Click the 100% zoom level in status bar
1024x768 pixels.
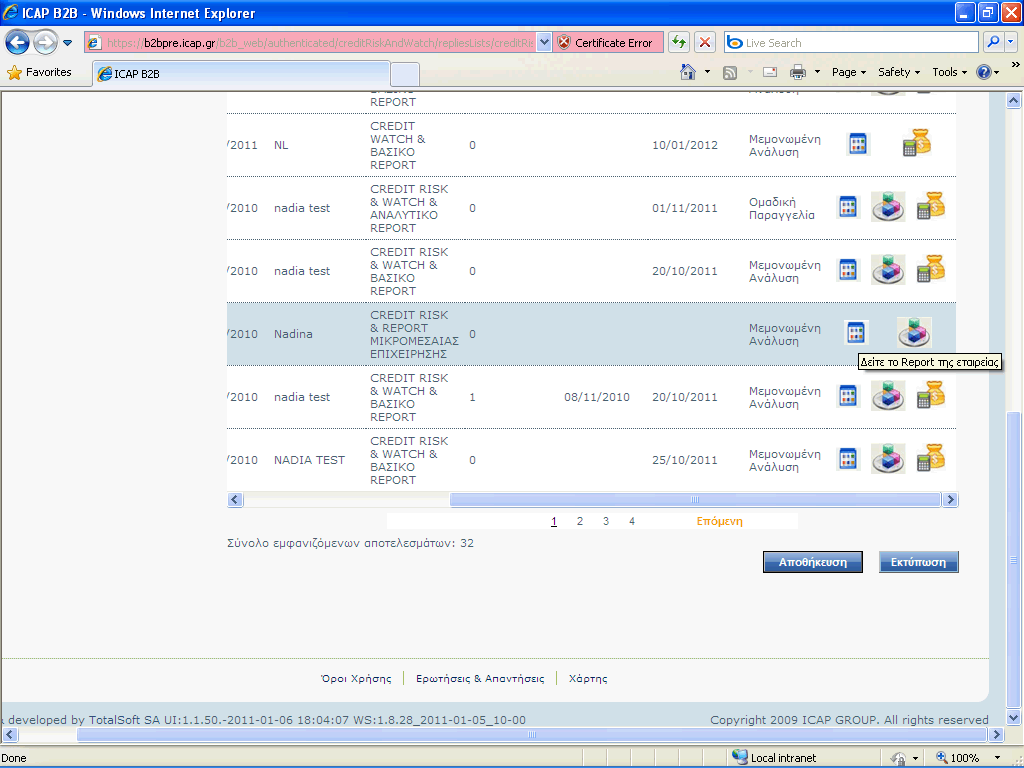964,758
